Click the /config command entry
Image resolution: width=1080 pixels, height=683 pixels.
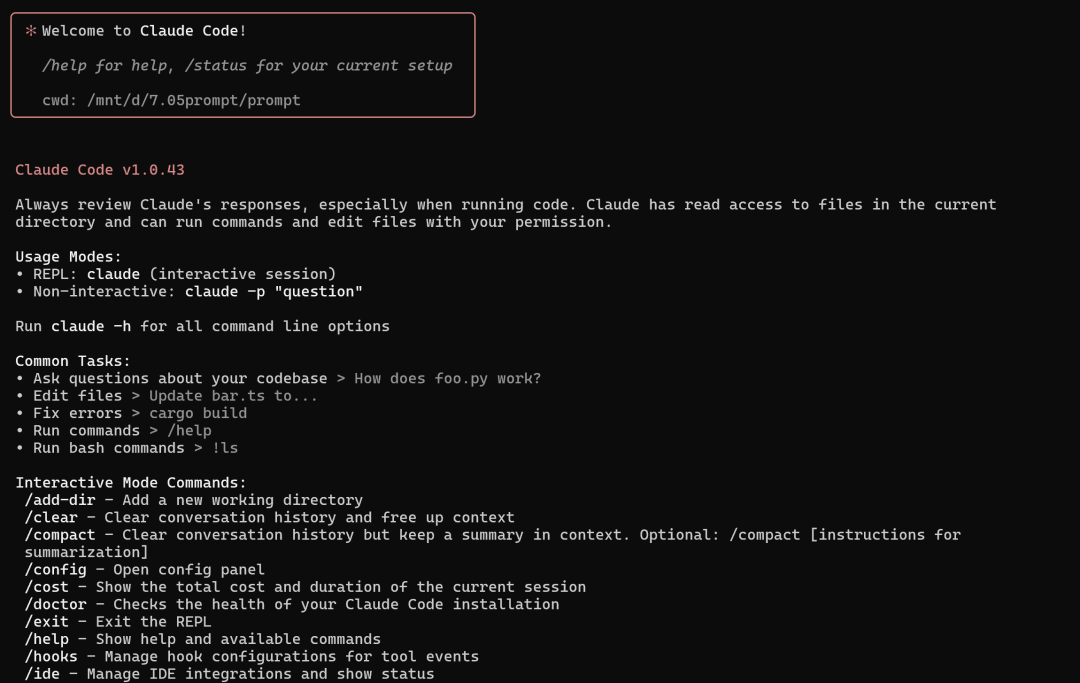coord(56,569)
